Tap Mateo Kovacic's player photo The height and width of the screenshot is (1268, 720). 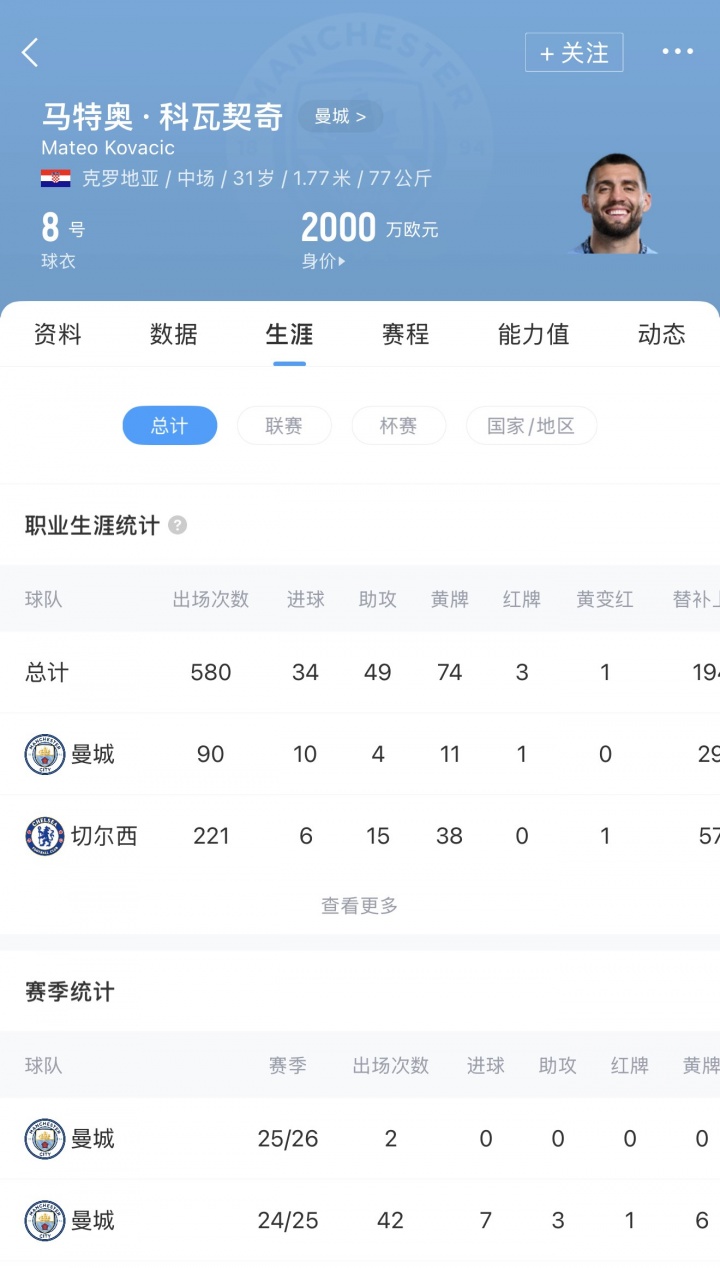pos(617,204)
